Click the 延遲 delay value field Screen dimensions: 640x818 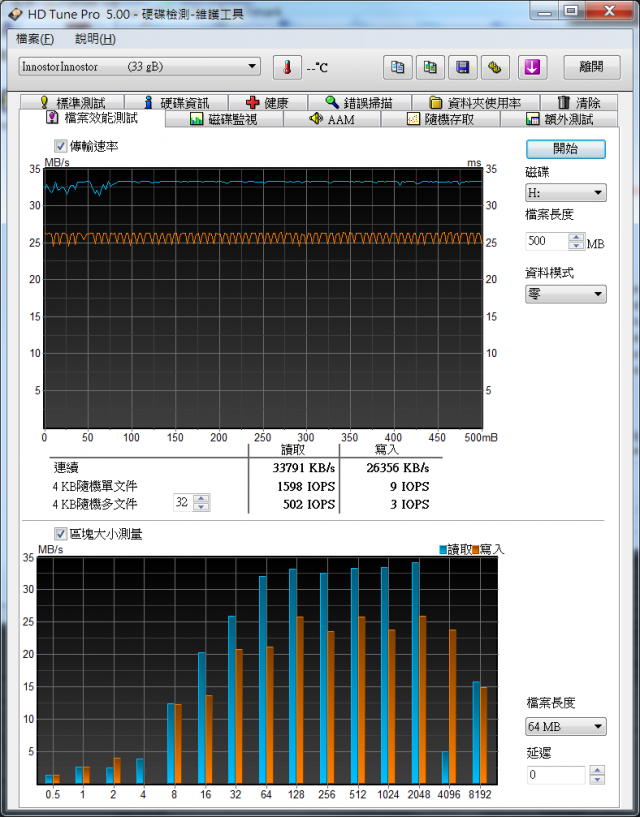[557, 775]
